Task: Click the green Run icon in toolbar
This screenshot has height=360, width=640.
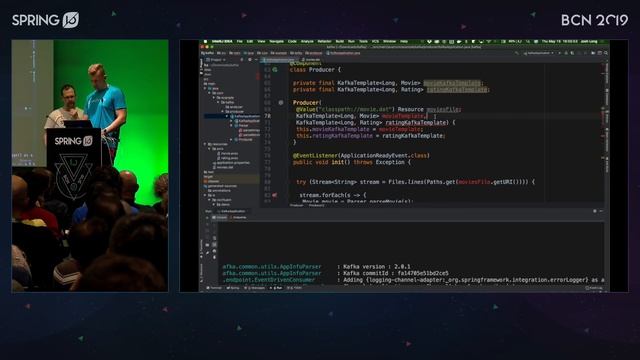Action: [x=560, y=53]
